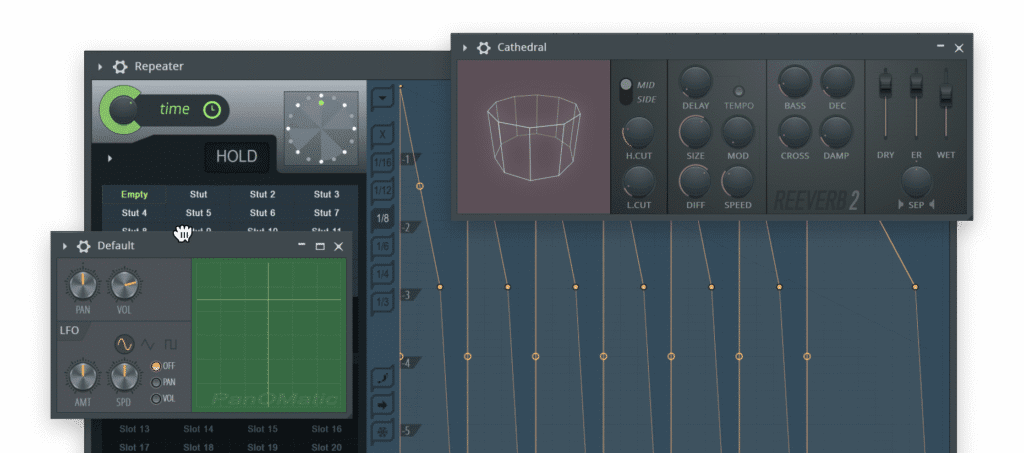Select the square wave LFO shape

171,344
